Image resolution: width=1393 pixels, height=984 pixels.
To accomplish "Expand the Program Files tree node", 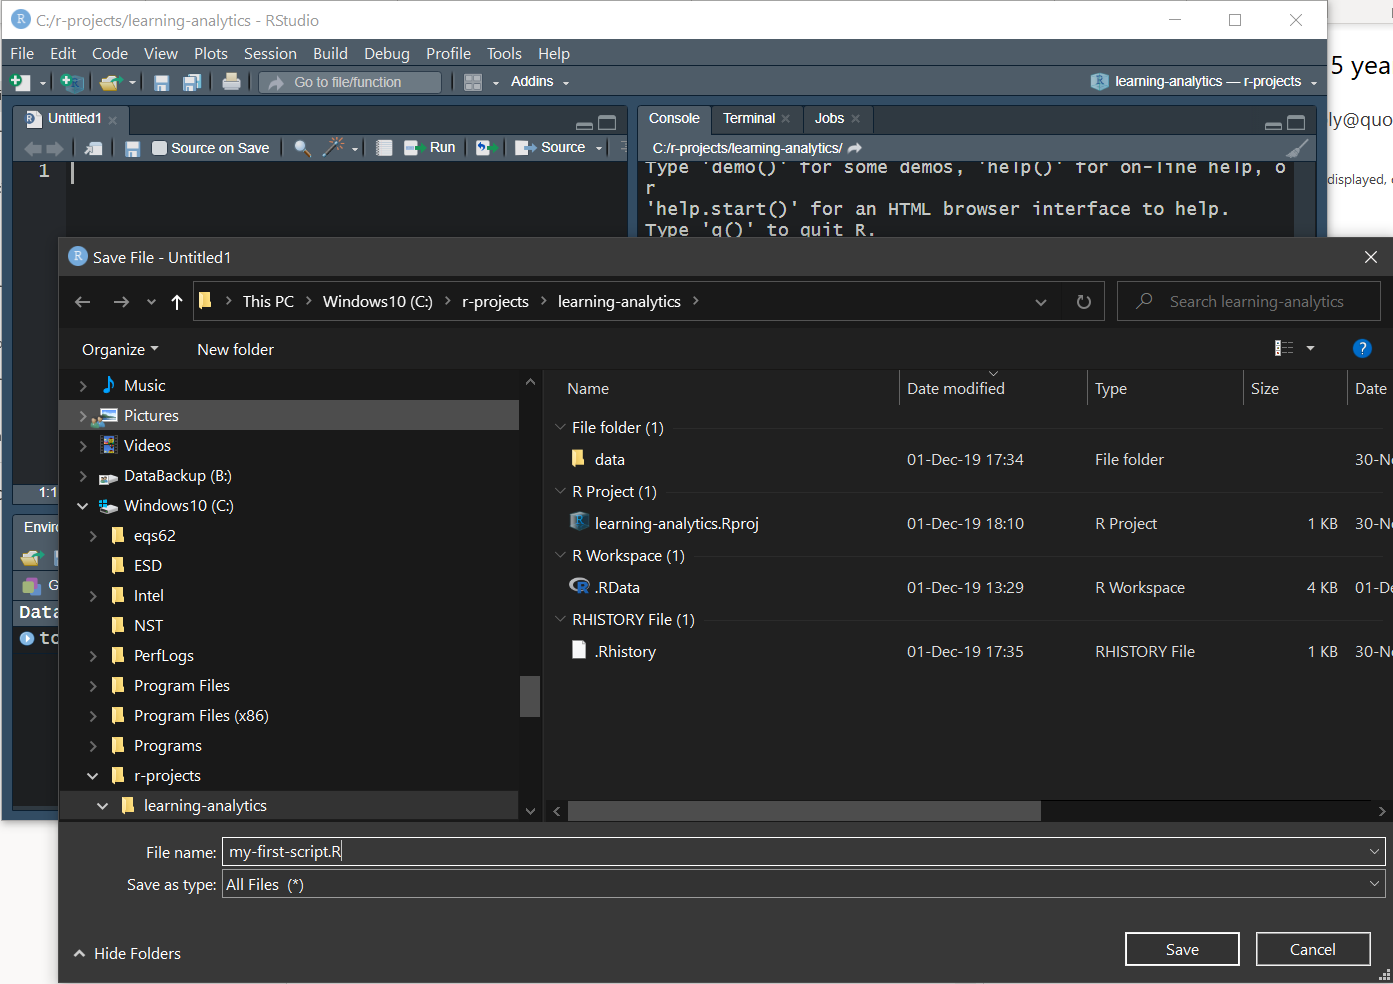I will click(93, 686).
